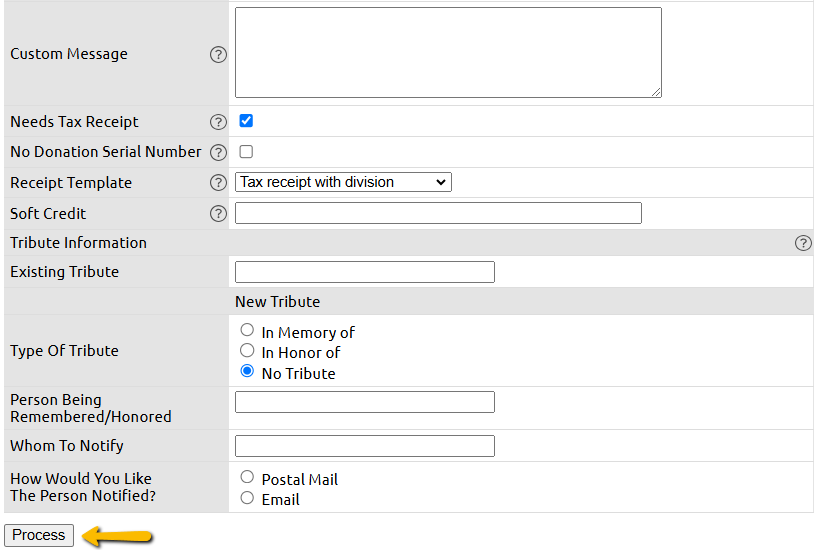This screenshot has width=822, height=550.
Task: Open help for Custom Message
Action: point(218,55)
